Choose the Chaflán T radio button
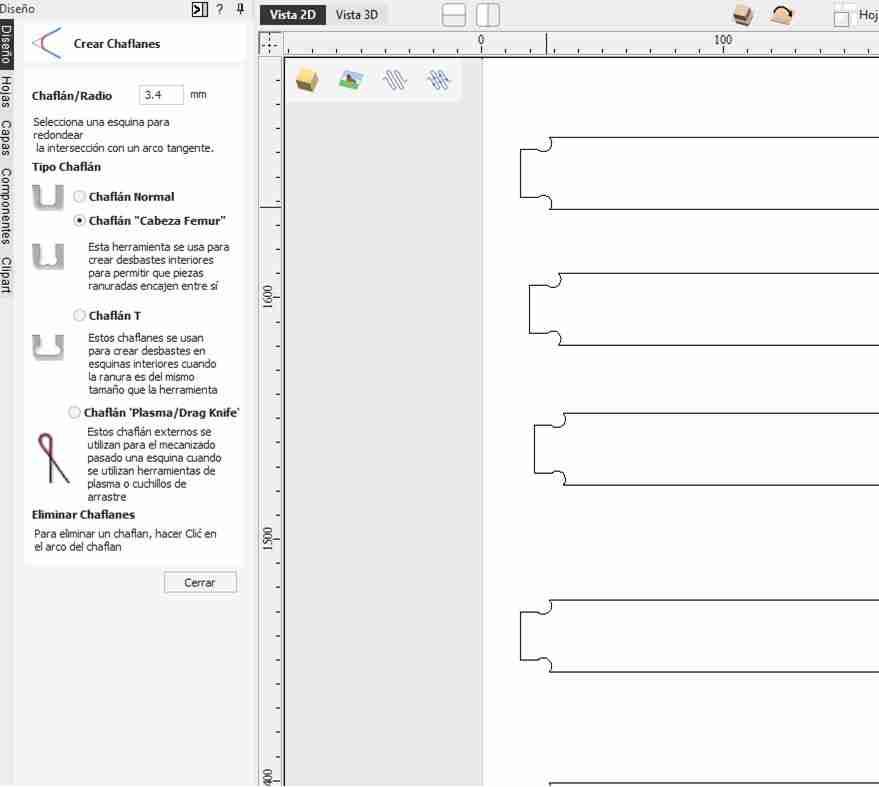 click(80, 315)
